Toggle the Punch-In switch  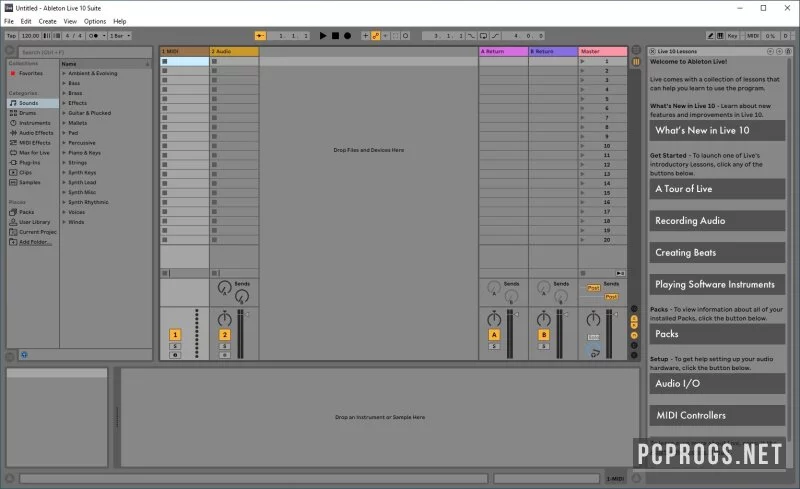(471, 36)
